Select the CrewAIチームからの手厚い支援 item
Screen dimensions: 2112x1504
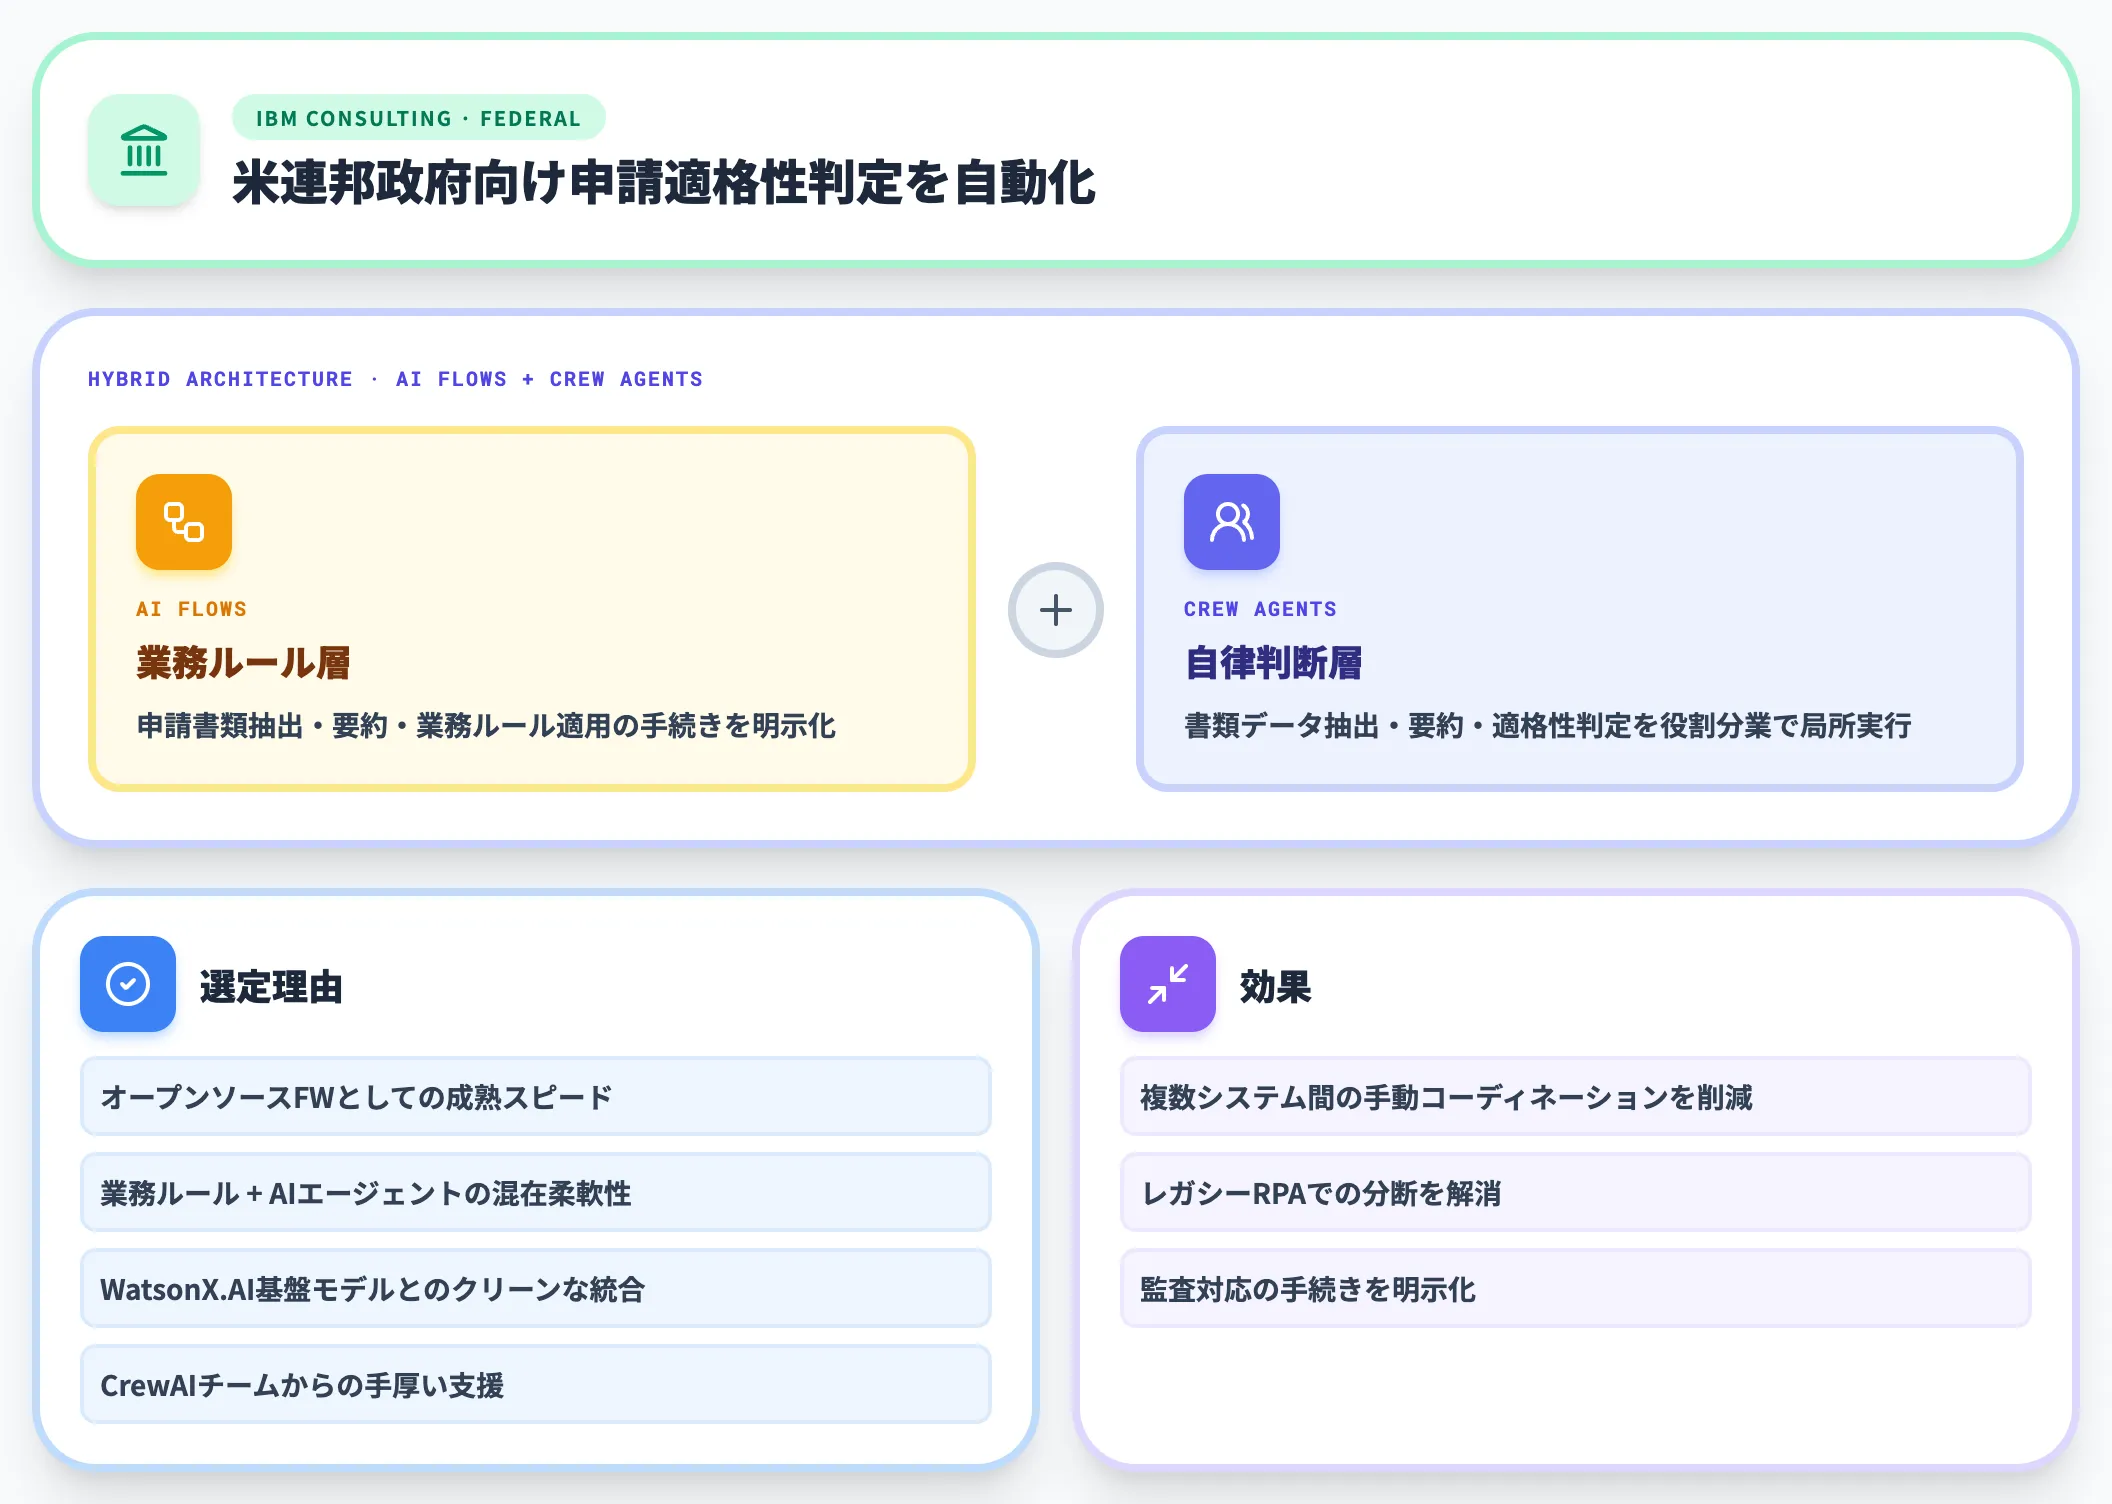tap(536, 1384)
